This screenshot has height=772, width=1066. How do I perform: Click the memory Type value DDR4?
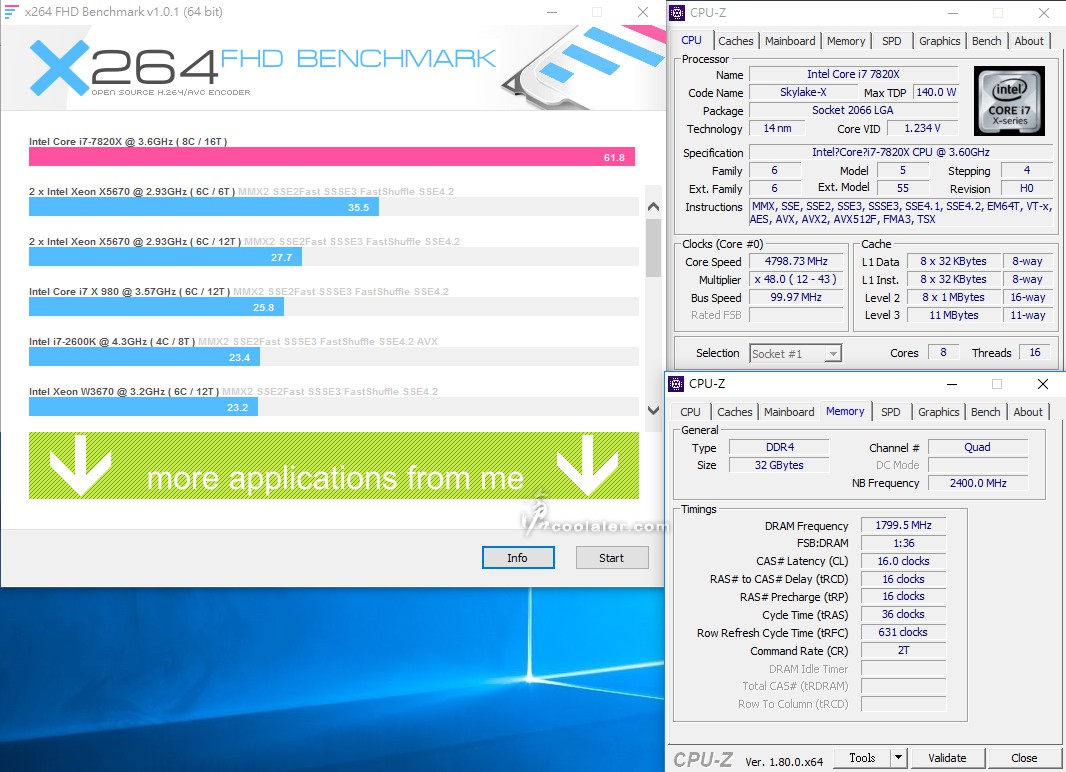pyautogui.click(x=779, y=447)
